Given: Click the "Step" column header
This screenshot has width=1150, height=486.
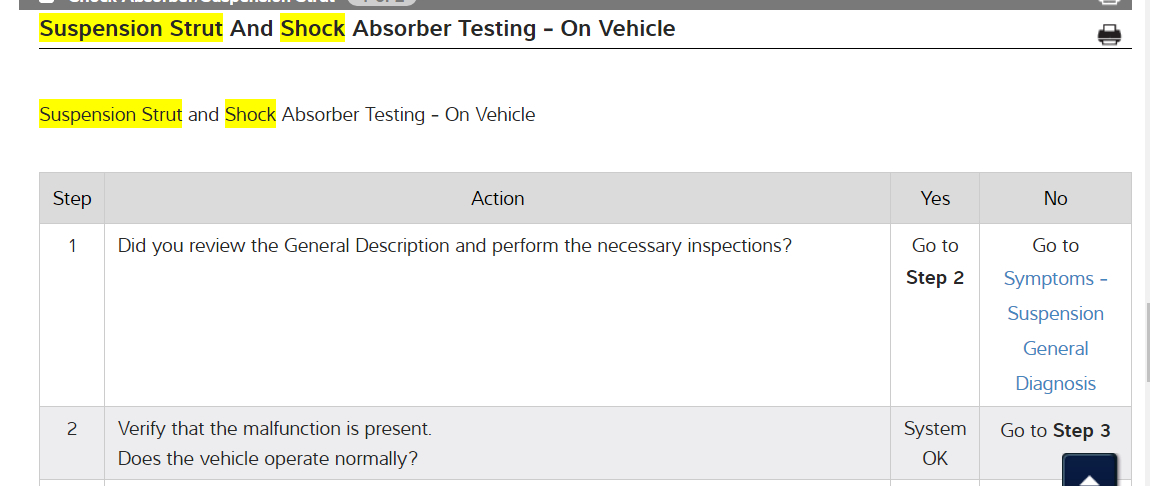Looking at the screenshot, I should point(72,198).
